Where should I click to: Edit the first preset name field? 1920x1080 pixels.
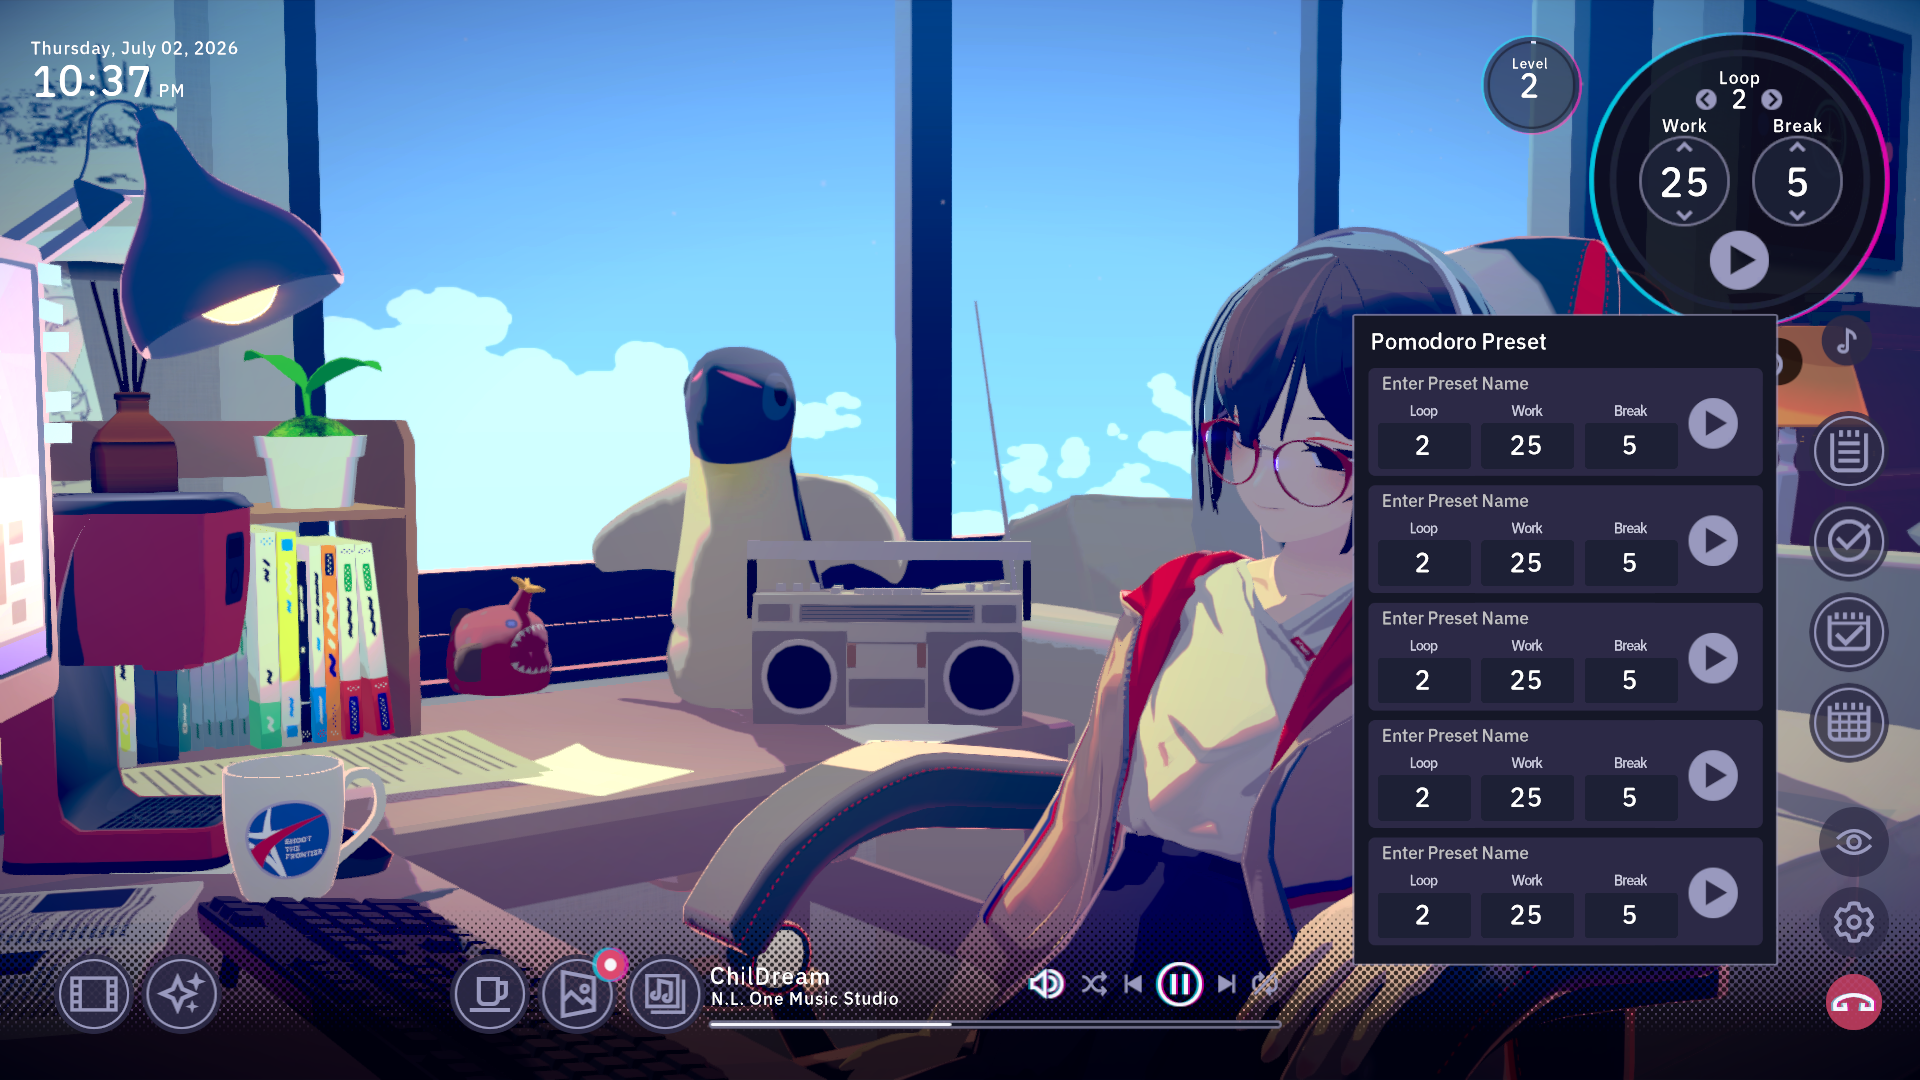[x=1455, y=384]
